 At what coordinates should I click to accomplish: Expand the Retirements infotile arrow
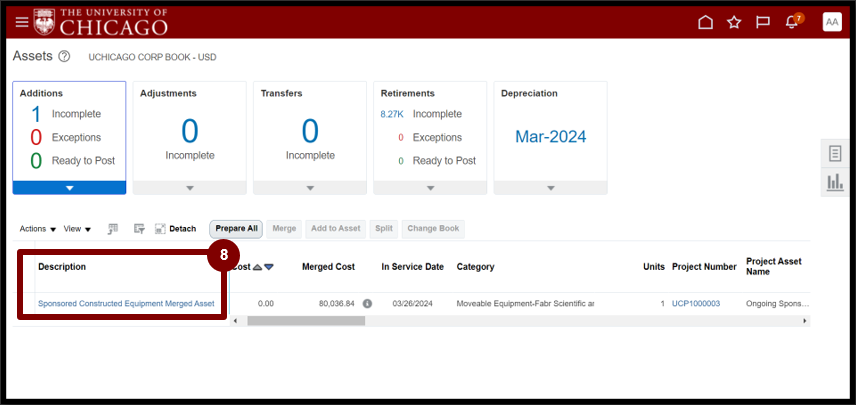430,188
